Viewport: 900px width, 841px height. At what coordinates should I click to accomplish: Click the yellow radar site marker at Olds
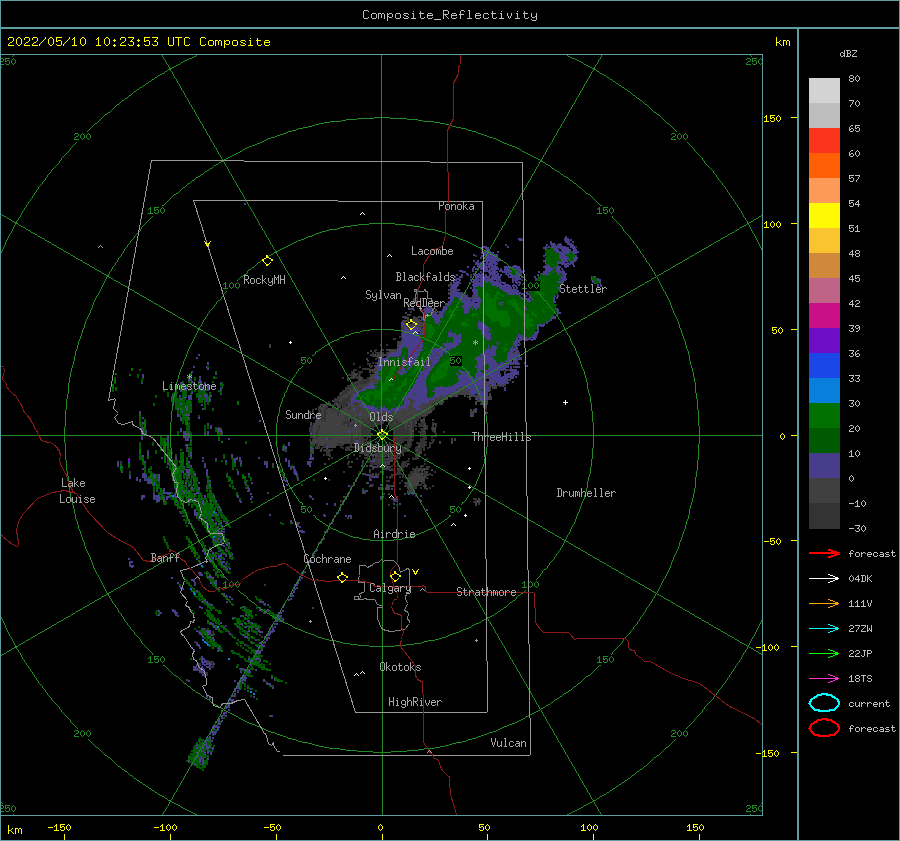coord(382,435)
